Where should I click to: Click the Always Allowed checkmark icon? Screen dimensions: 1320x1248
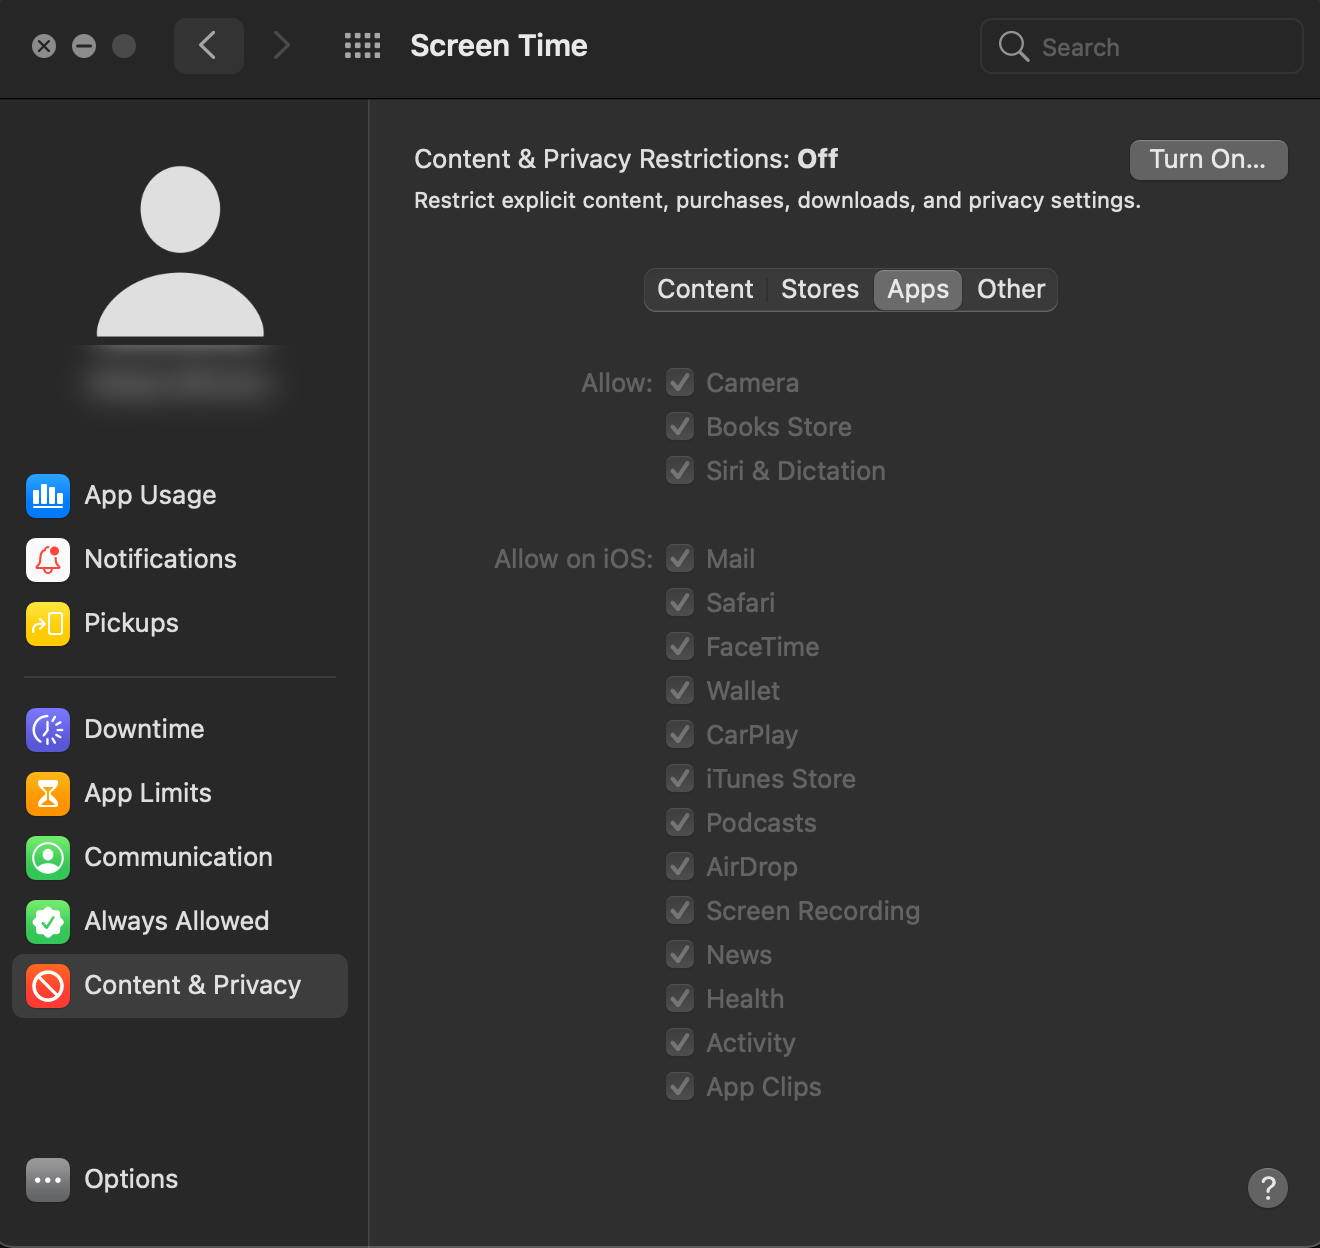[48, 922]
